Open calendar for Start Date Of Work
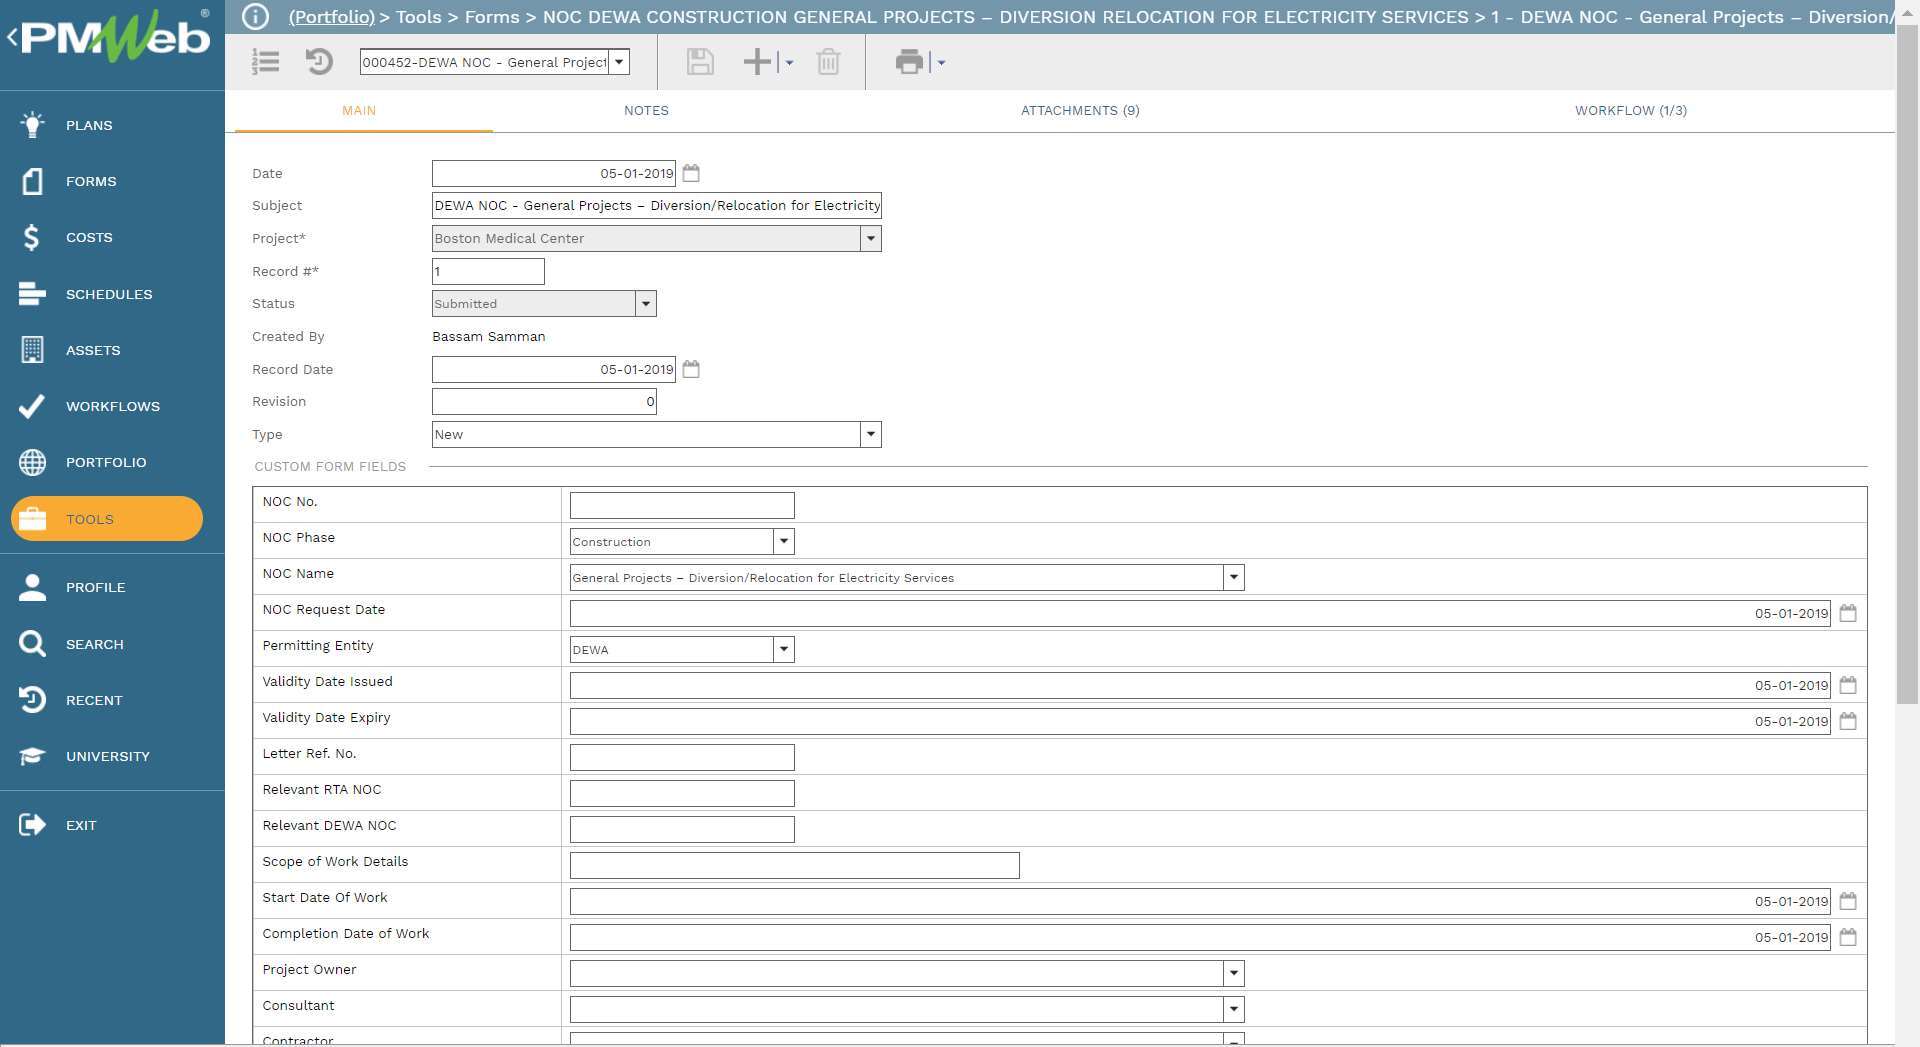Viewport: 1920px width, 1047px height. [1848, 901]
